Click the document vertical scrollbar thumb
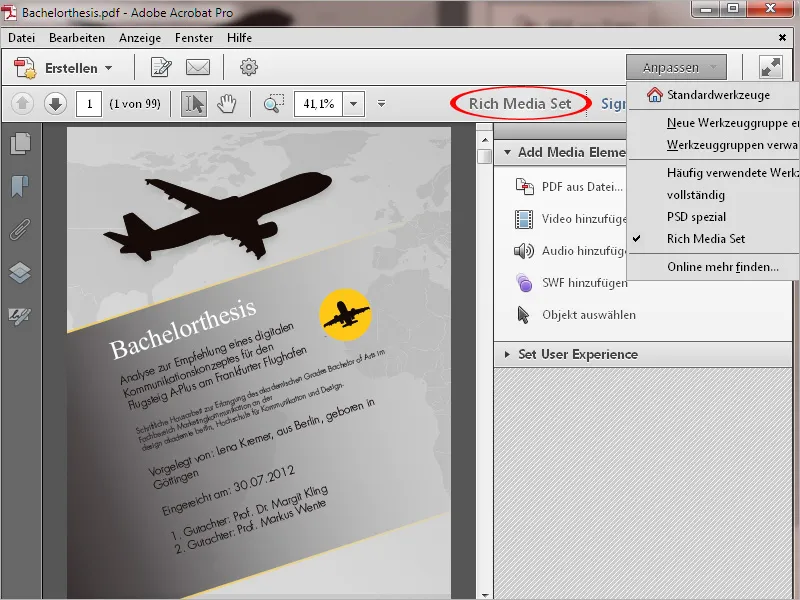 [x=485, y=156]
